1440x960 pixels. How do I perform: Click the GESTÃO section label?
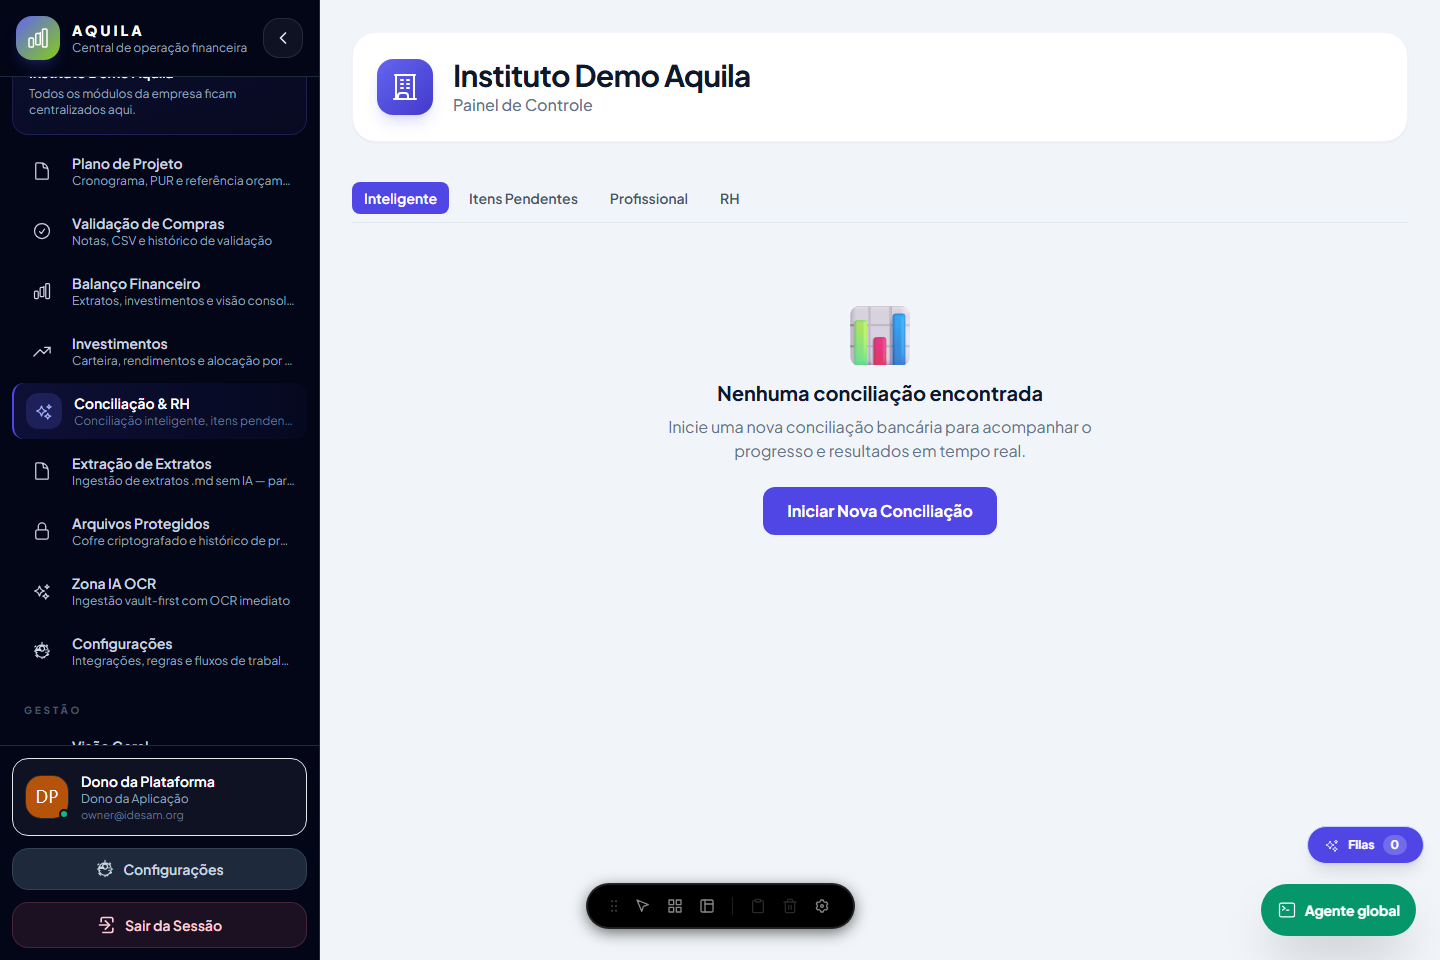coord(52,710)
